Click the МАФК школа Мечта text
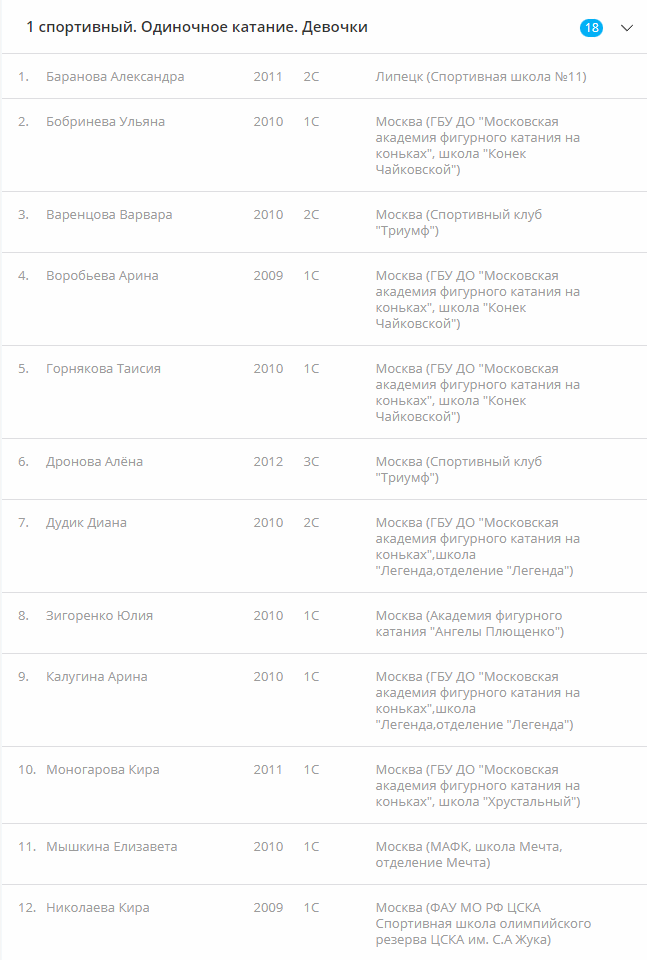This screenshot has width=647, height=960. [x=468, y=855]
